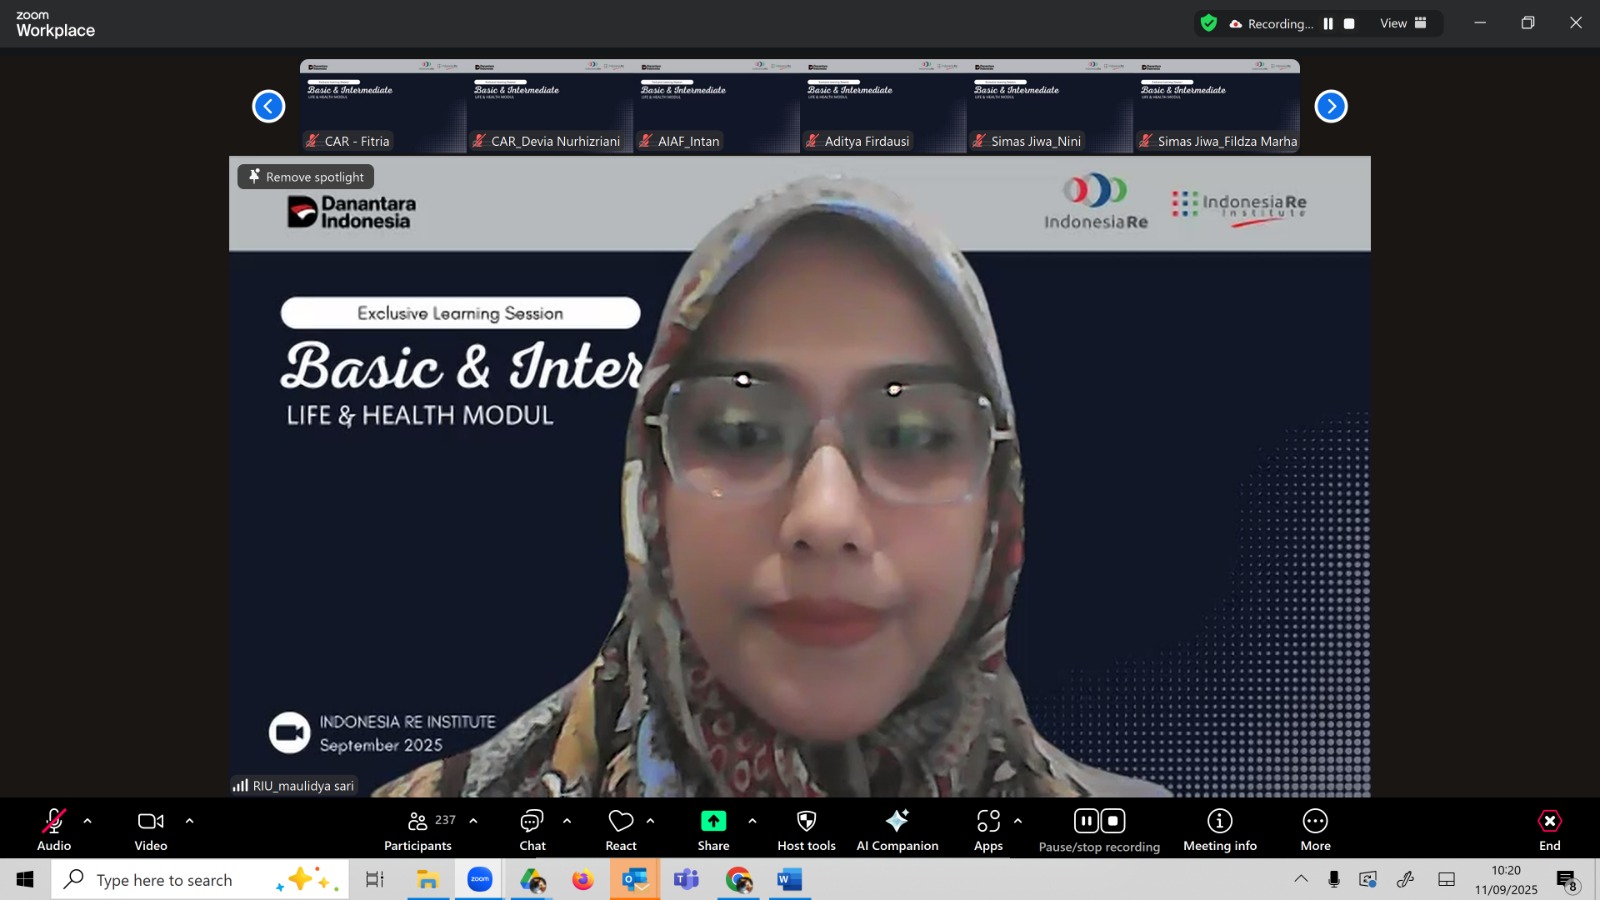Open the Chat panel
Screen dimensions: 1600x900
click(x=532, y=829)
